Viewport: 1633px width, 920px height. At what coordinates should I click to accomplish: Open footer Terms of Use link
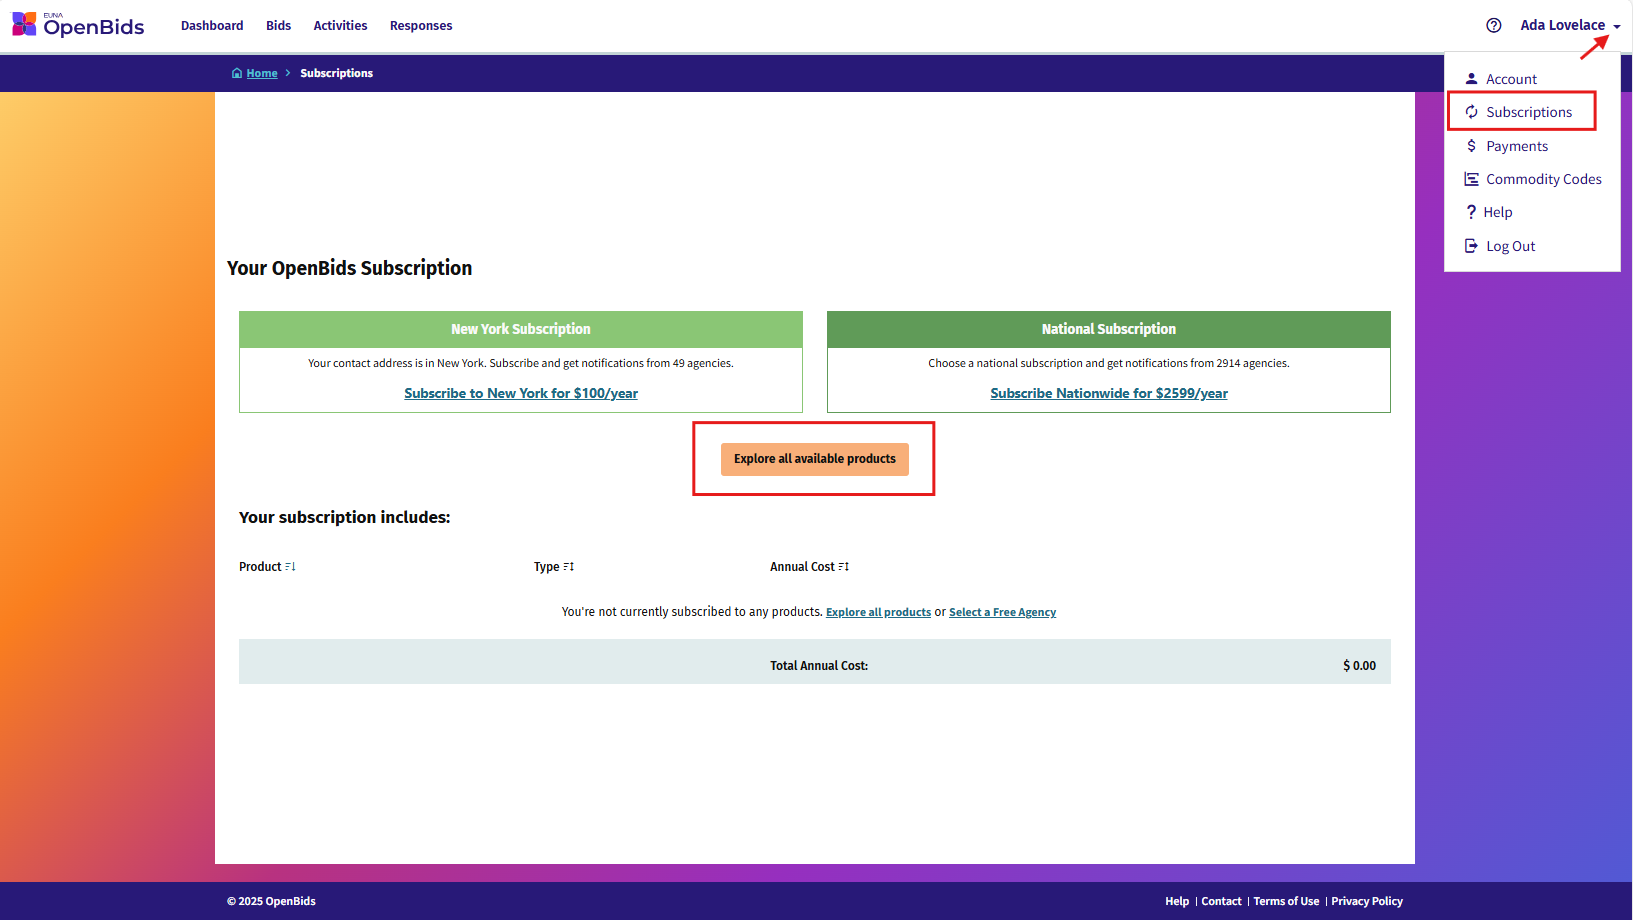1286,901
